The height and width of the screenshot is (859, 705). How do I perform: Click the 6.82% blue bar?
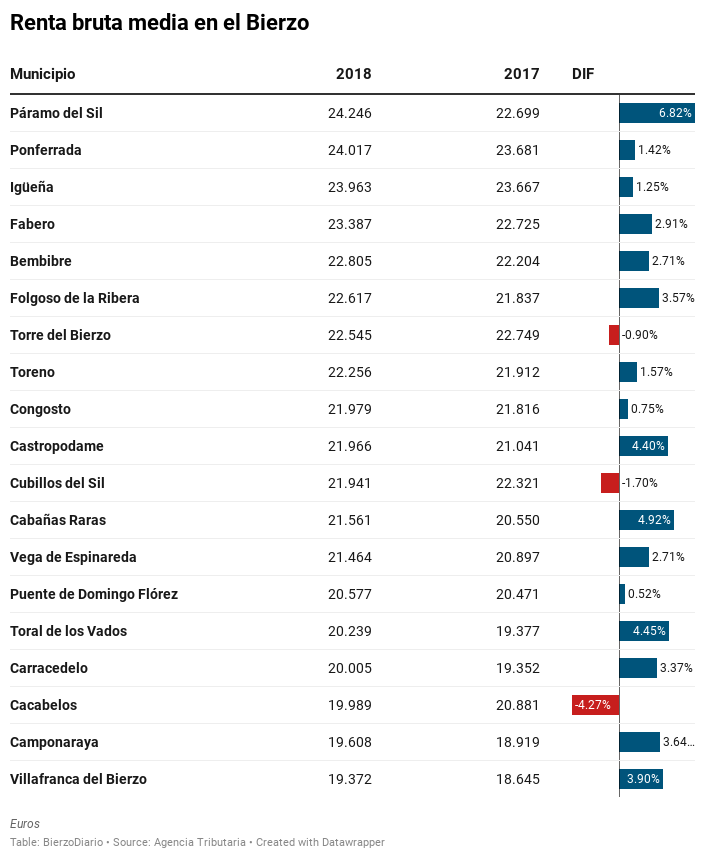tap(657, 113)
